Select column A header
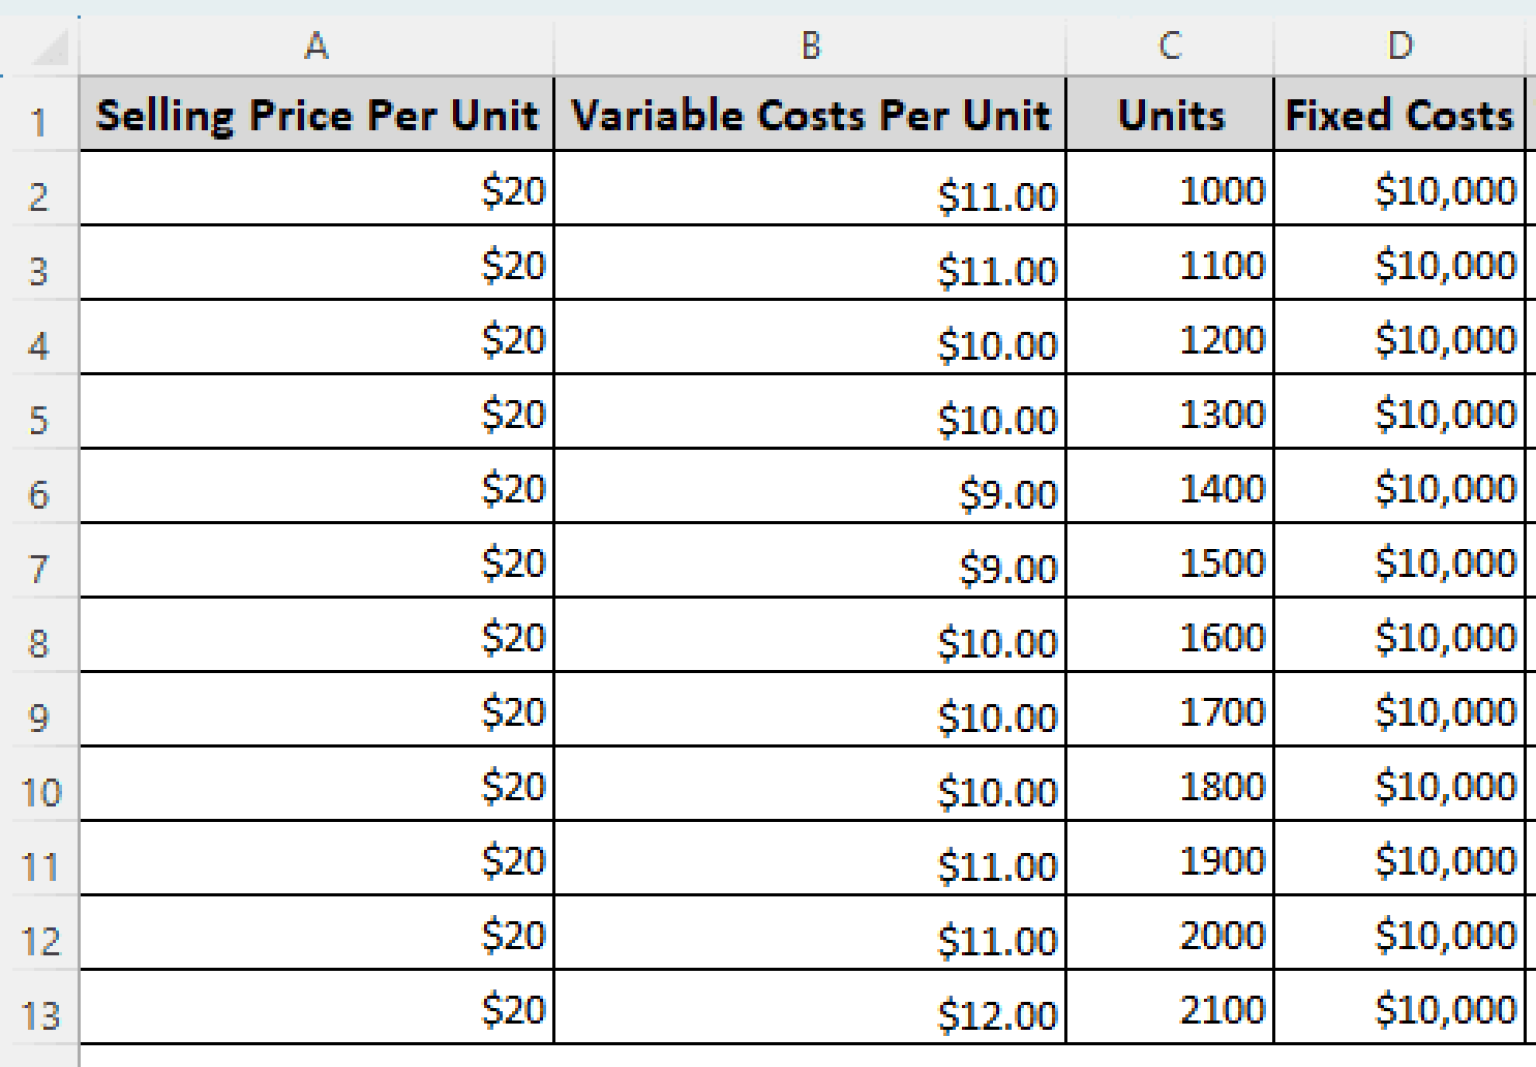Viewport: 1536px width, 1067px height. 316,46
